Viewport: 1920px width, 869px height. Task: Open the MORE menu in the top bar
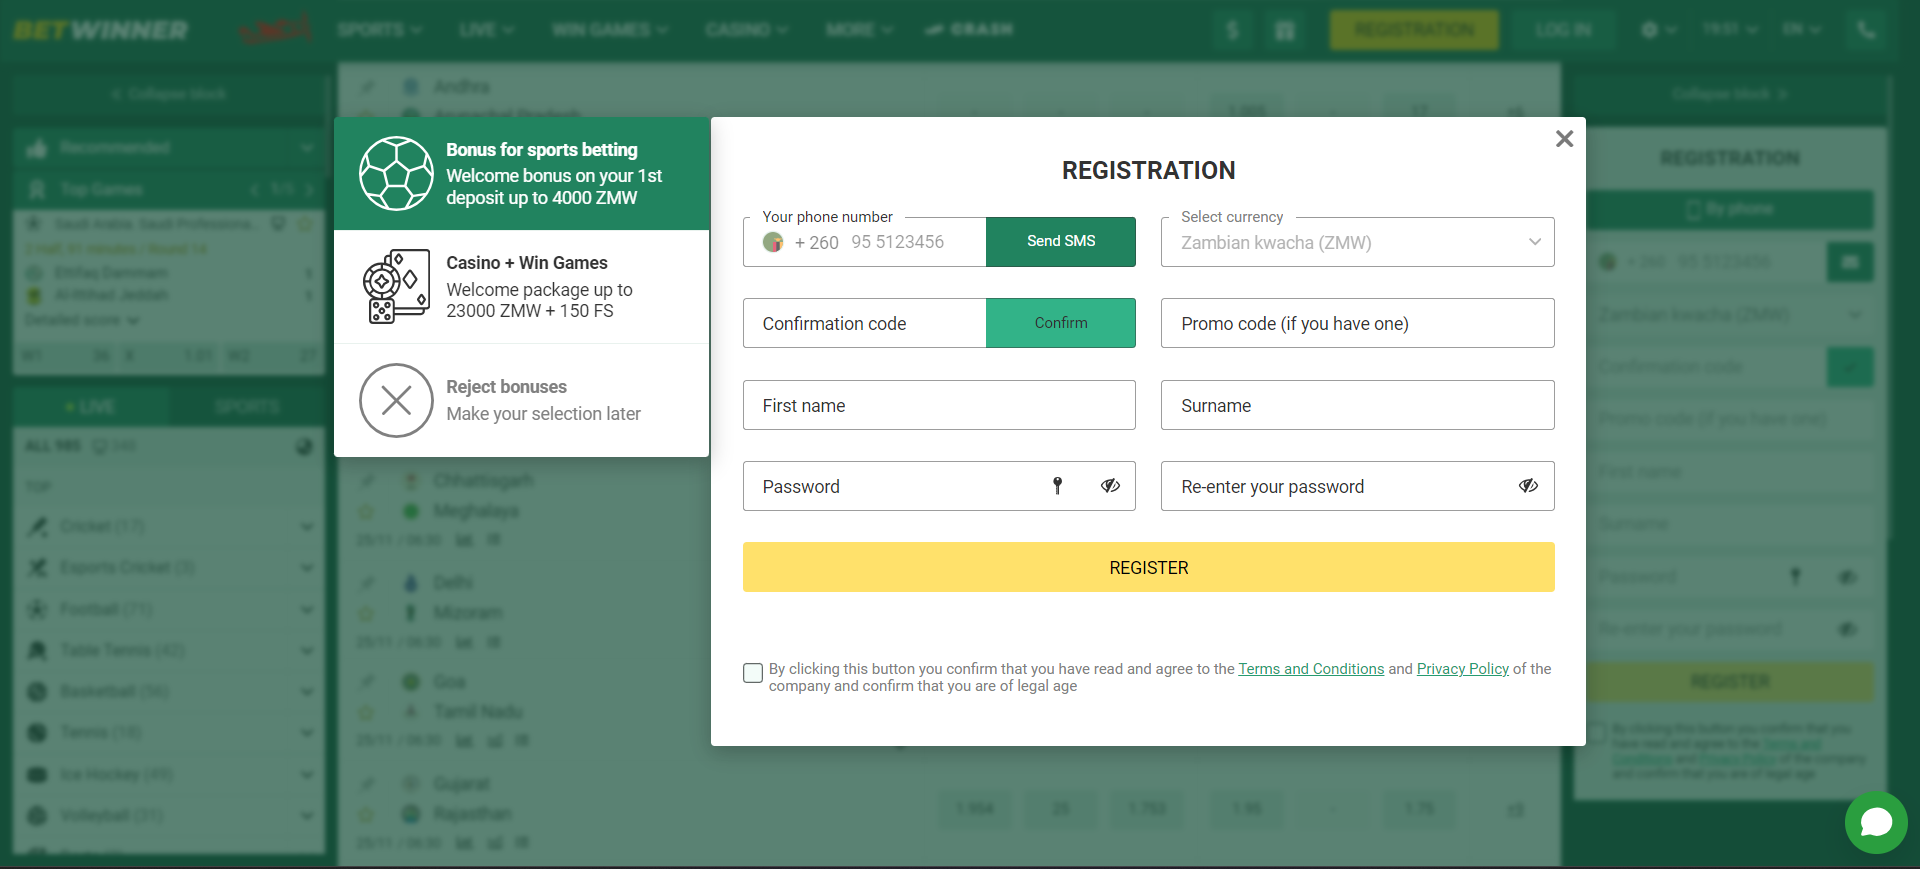tap(859, 30)
